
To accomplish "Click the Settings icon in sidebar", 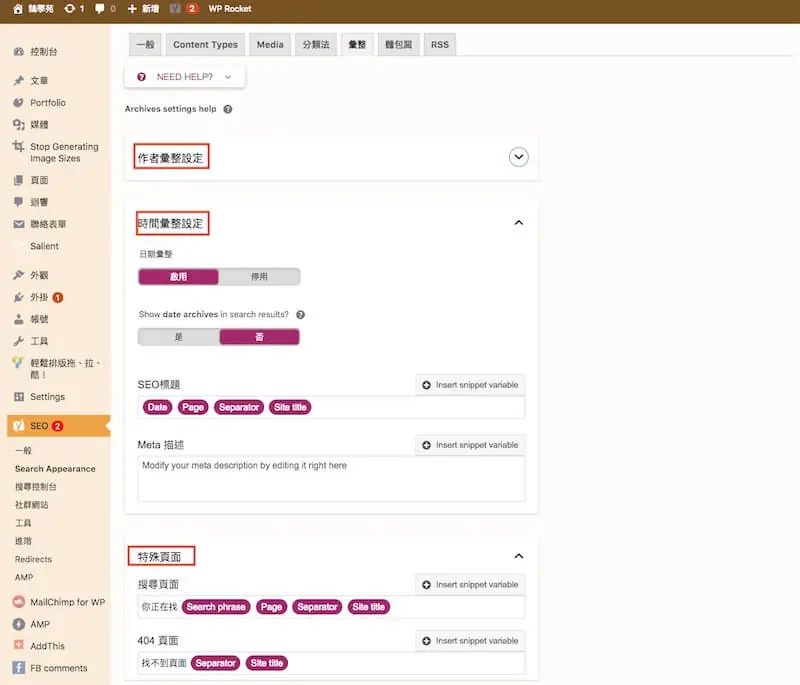I will pyautogui.click(x=19, y=397).
